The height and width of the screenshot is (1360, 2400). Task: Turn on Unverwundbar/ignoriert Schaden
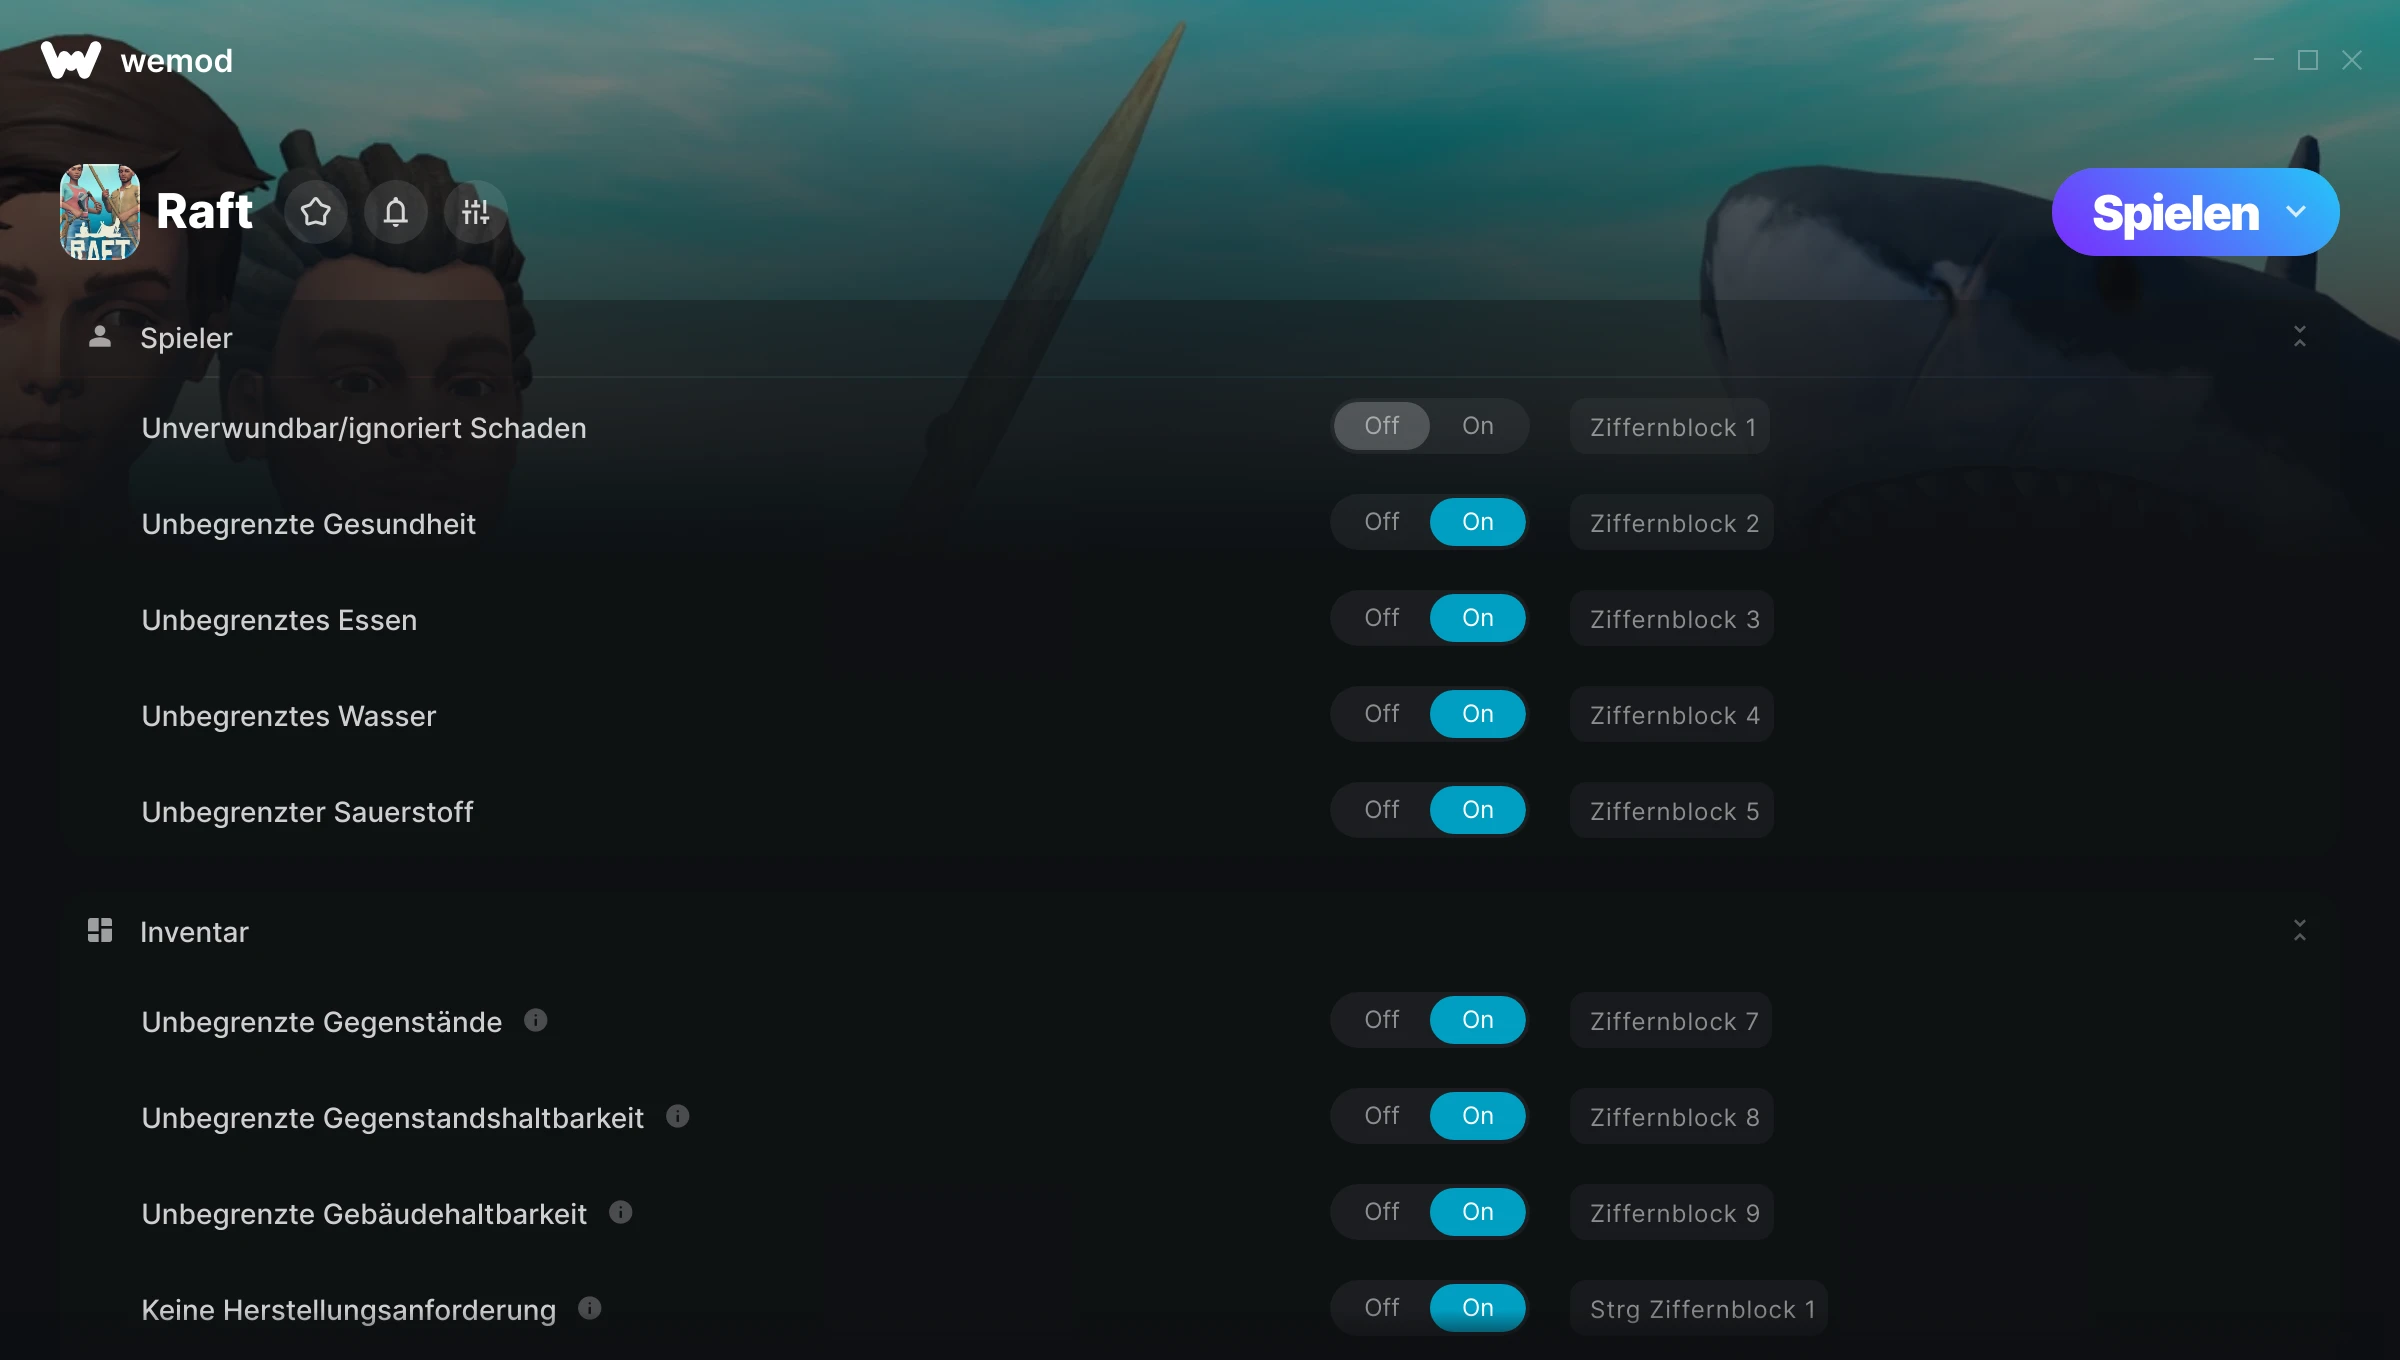tap(1478, 426)
